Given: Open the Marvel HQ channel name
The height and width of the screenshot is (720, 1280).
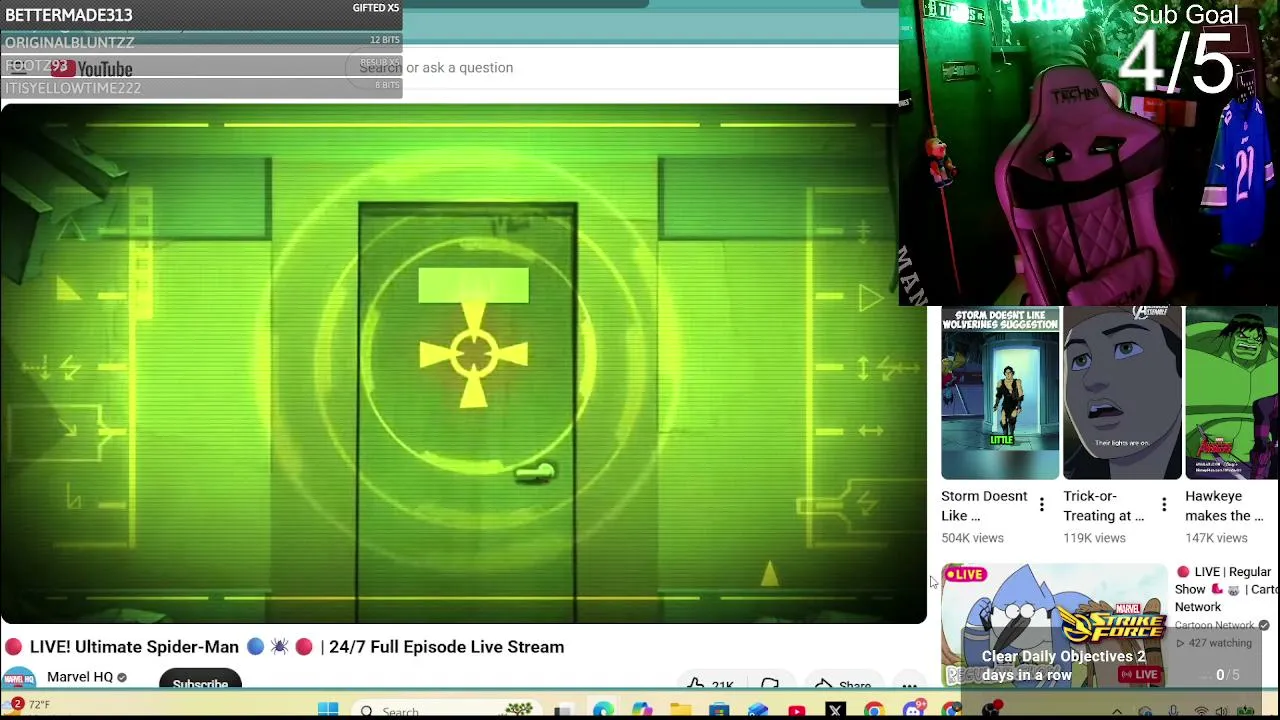Looking at the screenshot, I should (80, 677).
